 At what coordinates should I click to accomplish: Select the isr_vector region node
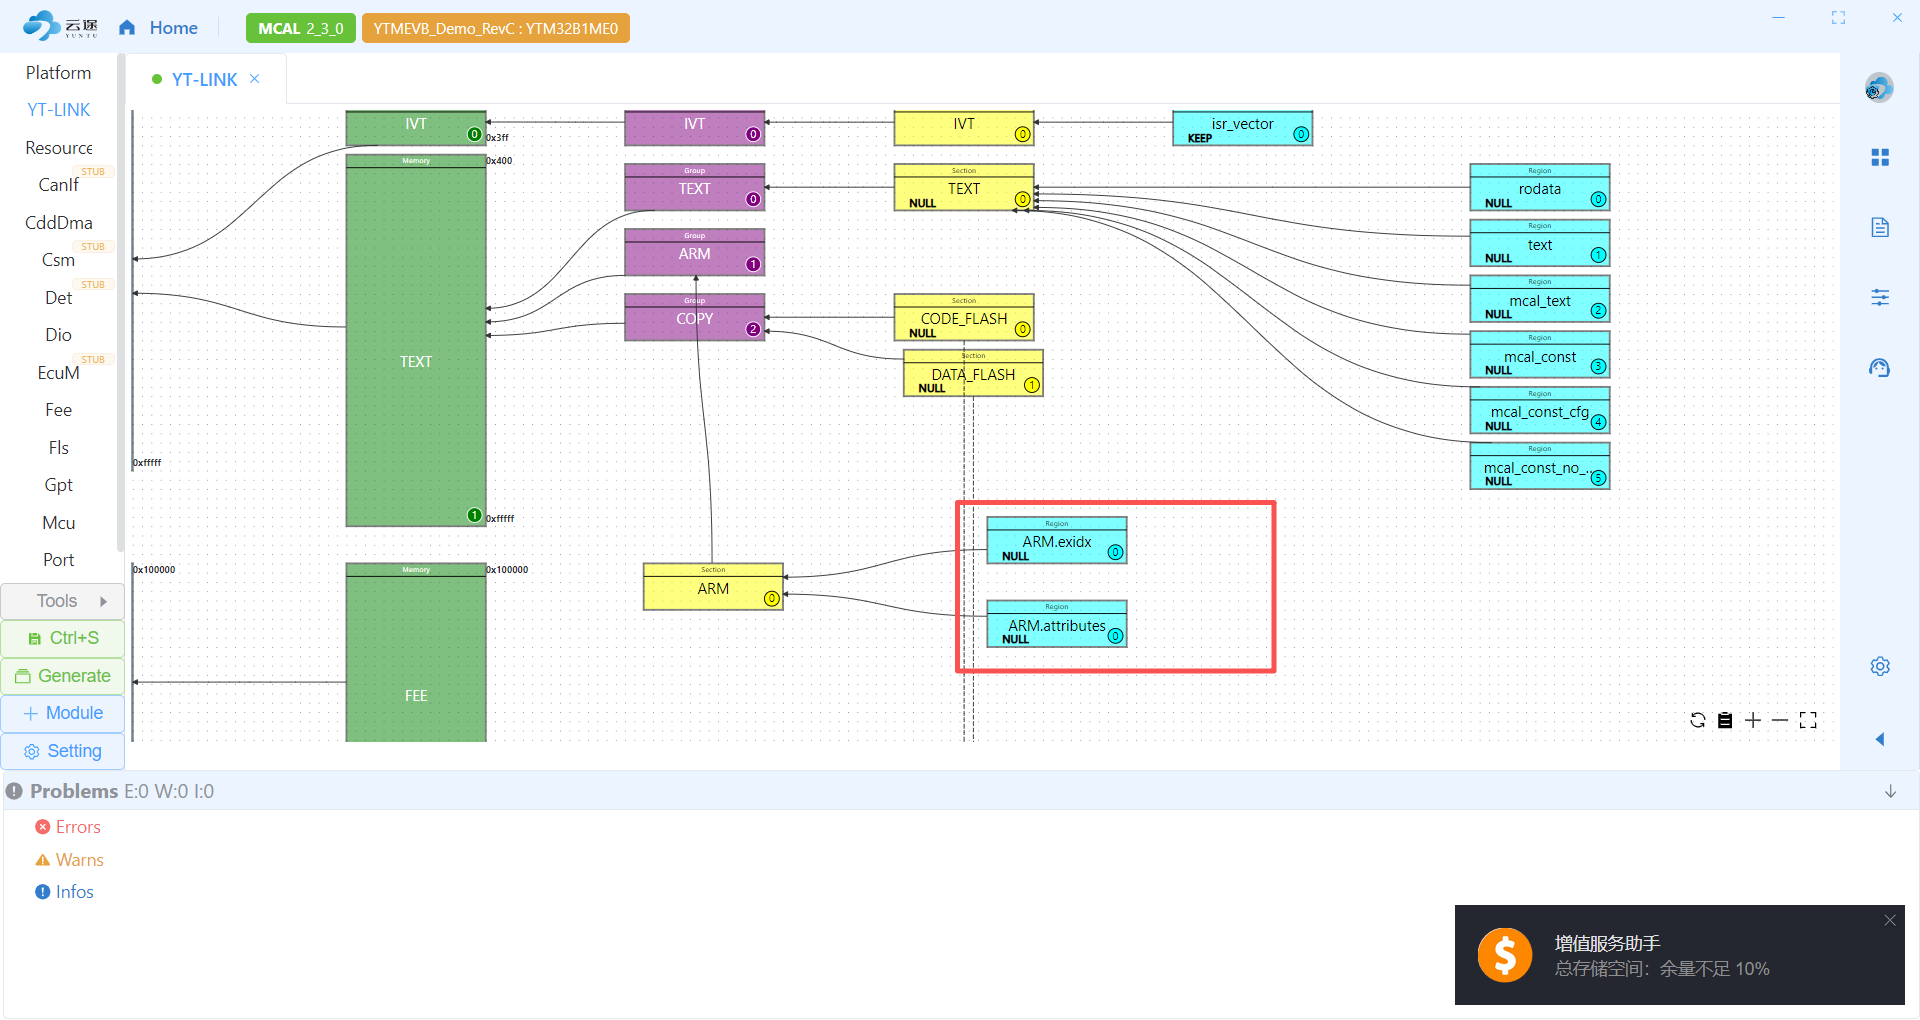click(1242, 128)
